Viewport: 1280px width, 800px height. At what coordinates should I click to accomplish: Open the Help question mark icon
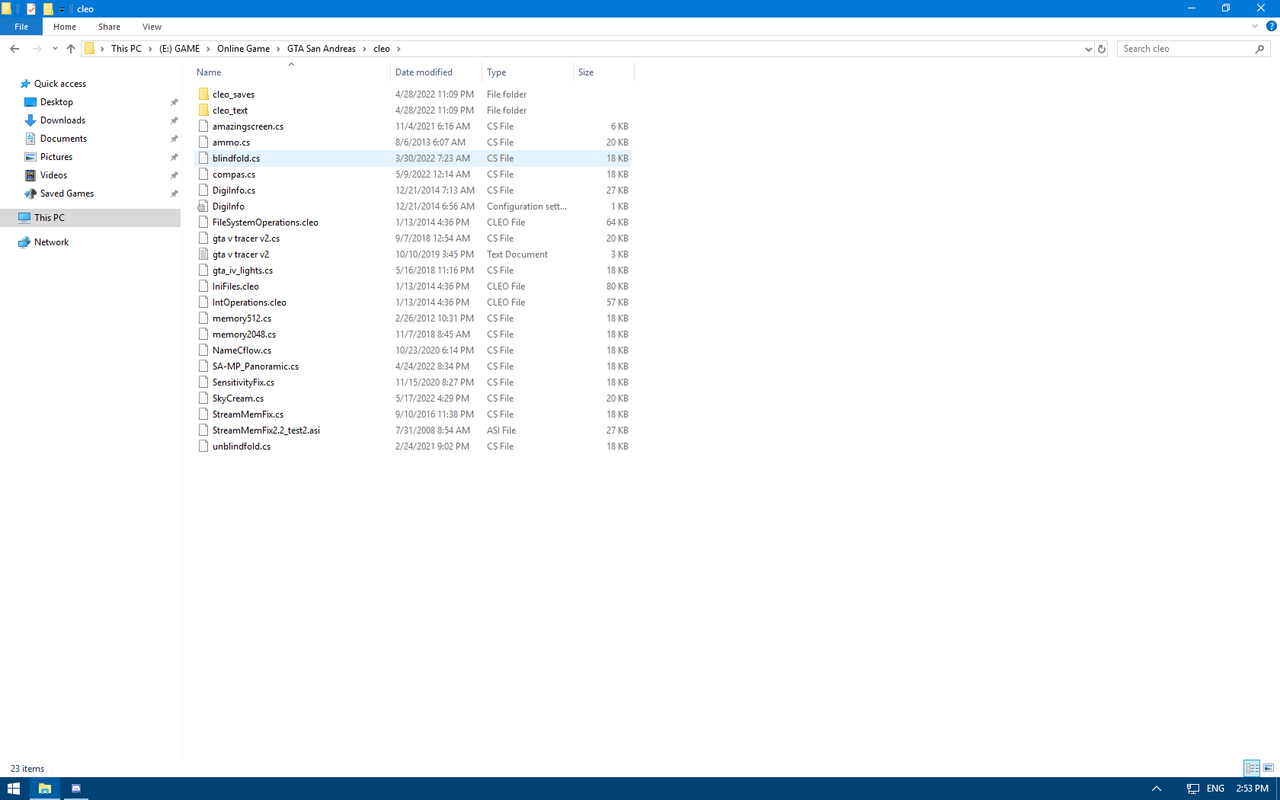[x=1271, y=26]
